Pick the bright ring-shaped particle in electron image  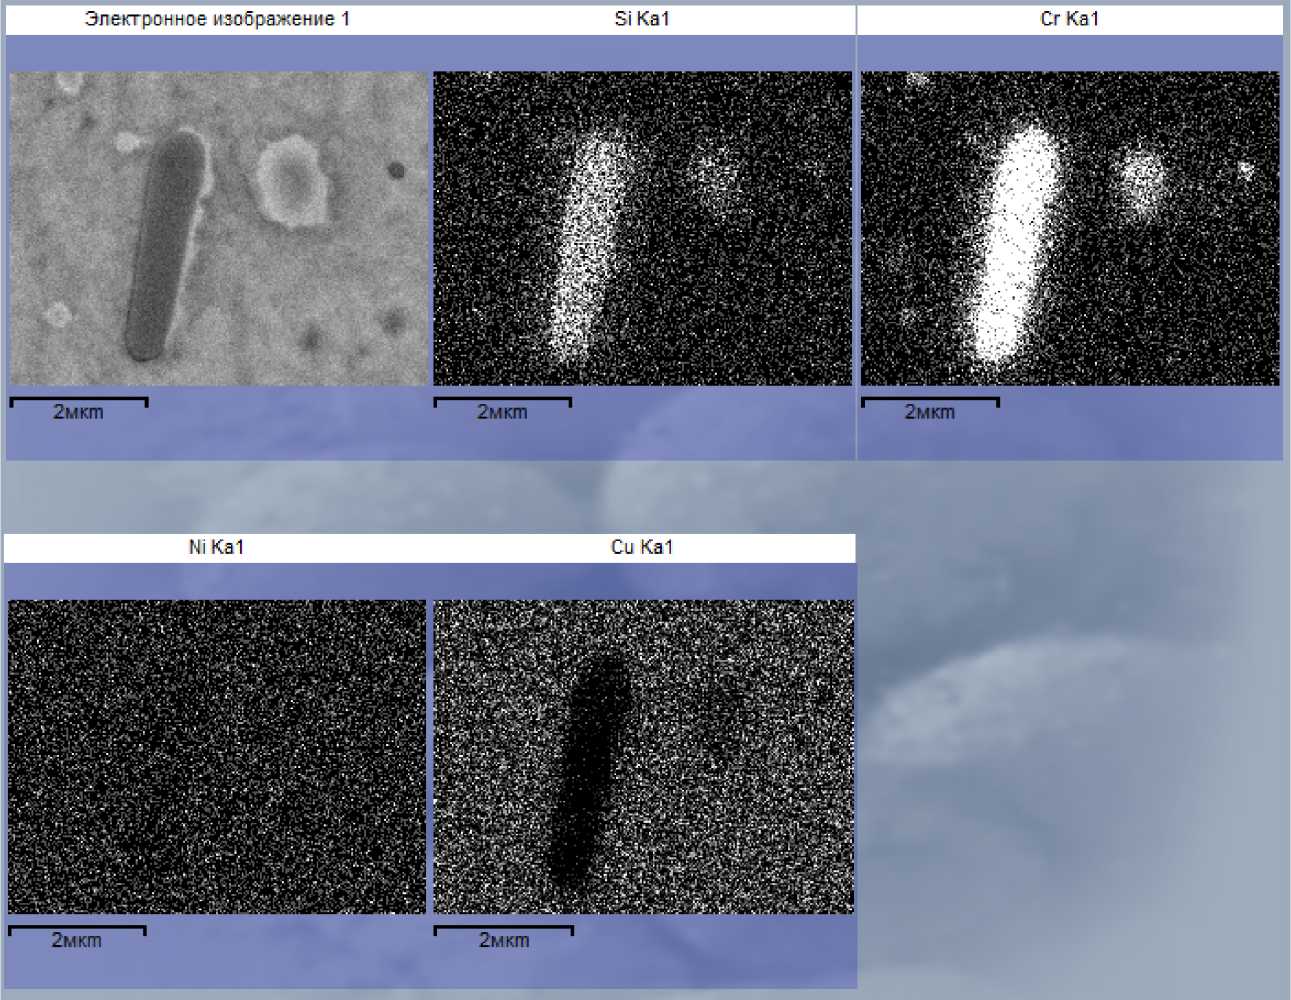[x=291, y=182]
